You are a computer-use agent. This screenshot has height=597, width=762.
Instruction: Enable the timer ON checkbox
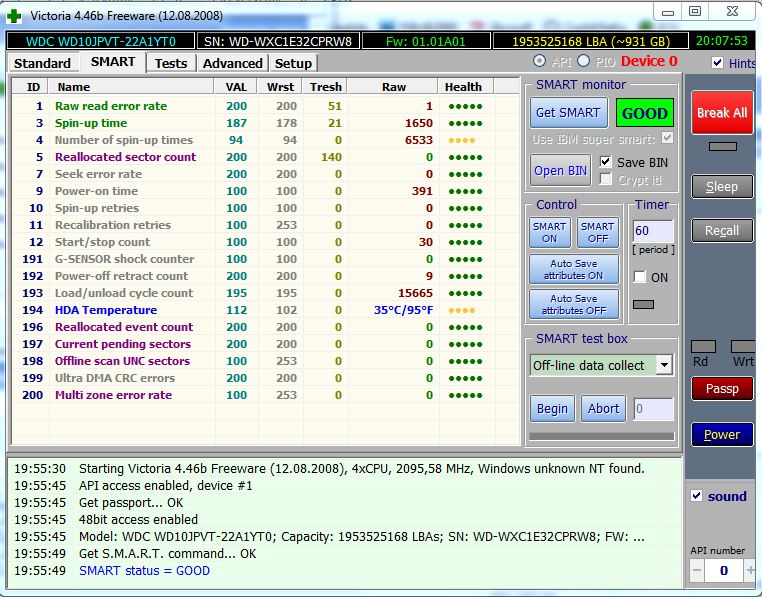pos(640,277)
